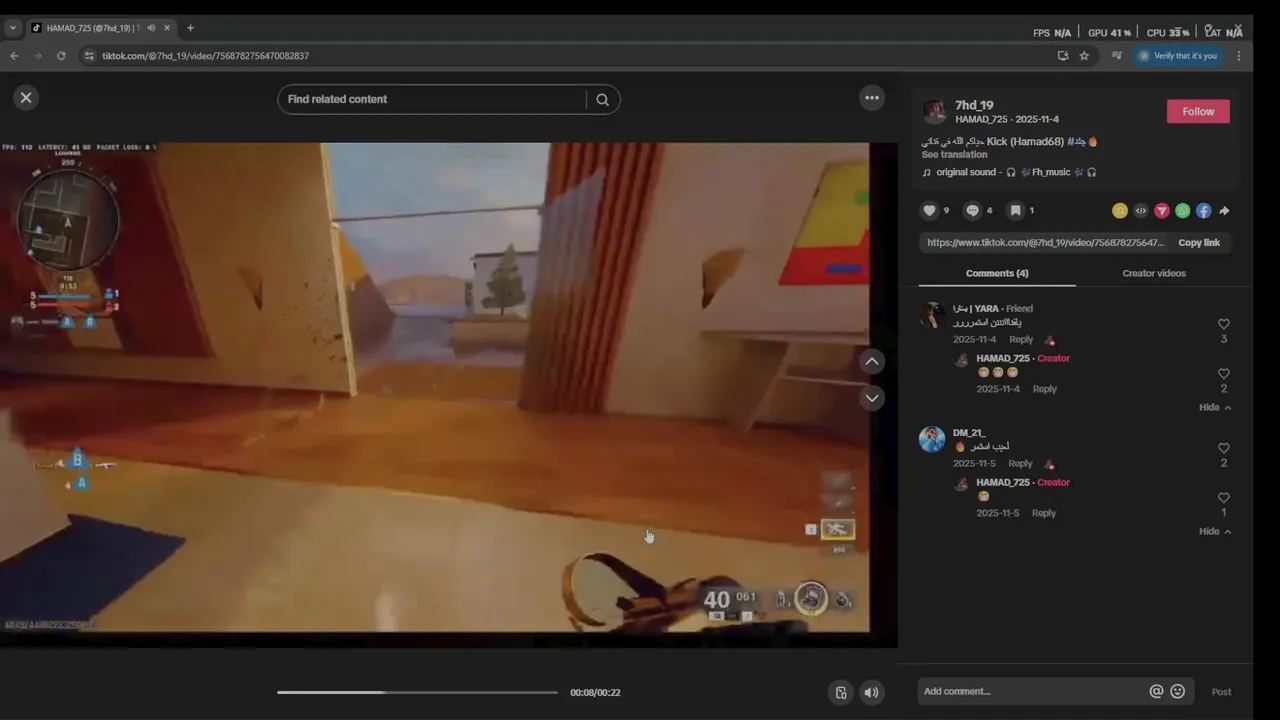Open the three-dot more options menu above video
The image size is (1280, 720).
click(x=872, y=97)
